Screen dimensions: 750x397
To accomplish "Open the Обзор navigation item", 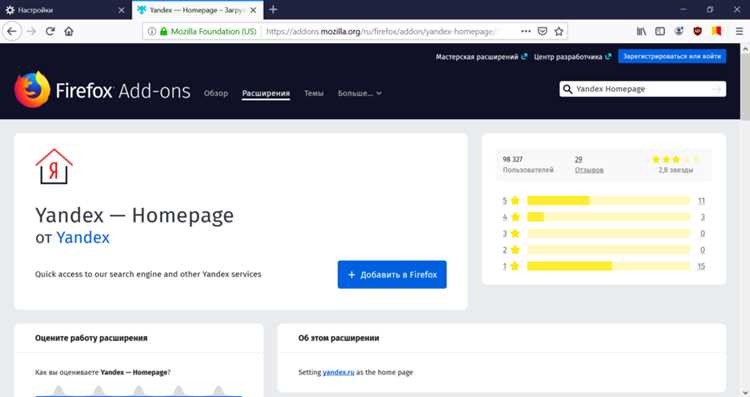I will (216, 93).
